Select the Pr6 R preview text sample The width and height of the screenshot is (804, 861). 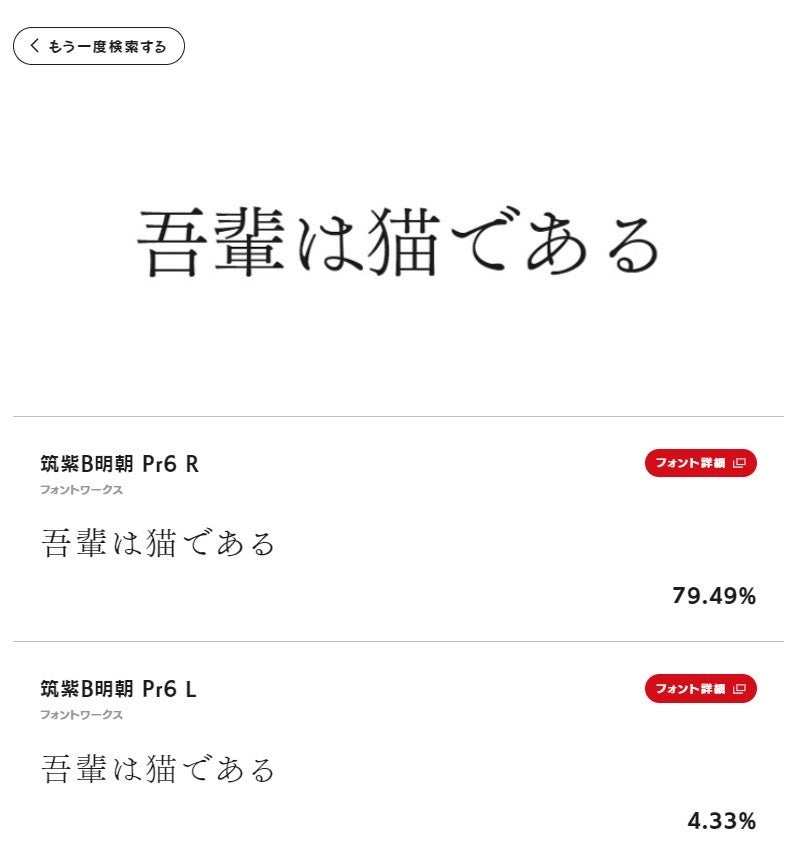158,544
